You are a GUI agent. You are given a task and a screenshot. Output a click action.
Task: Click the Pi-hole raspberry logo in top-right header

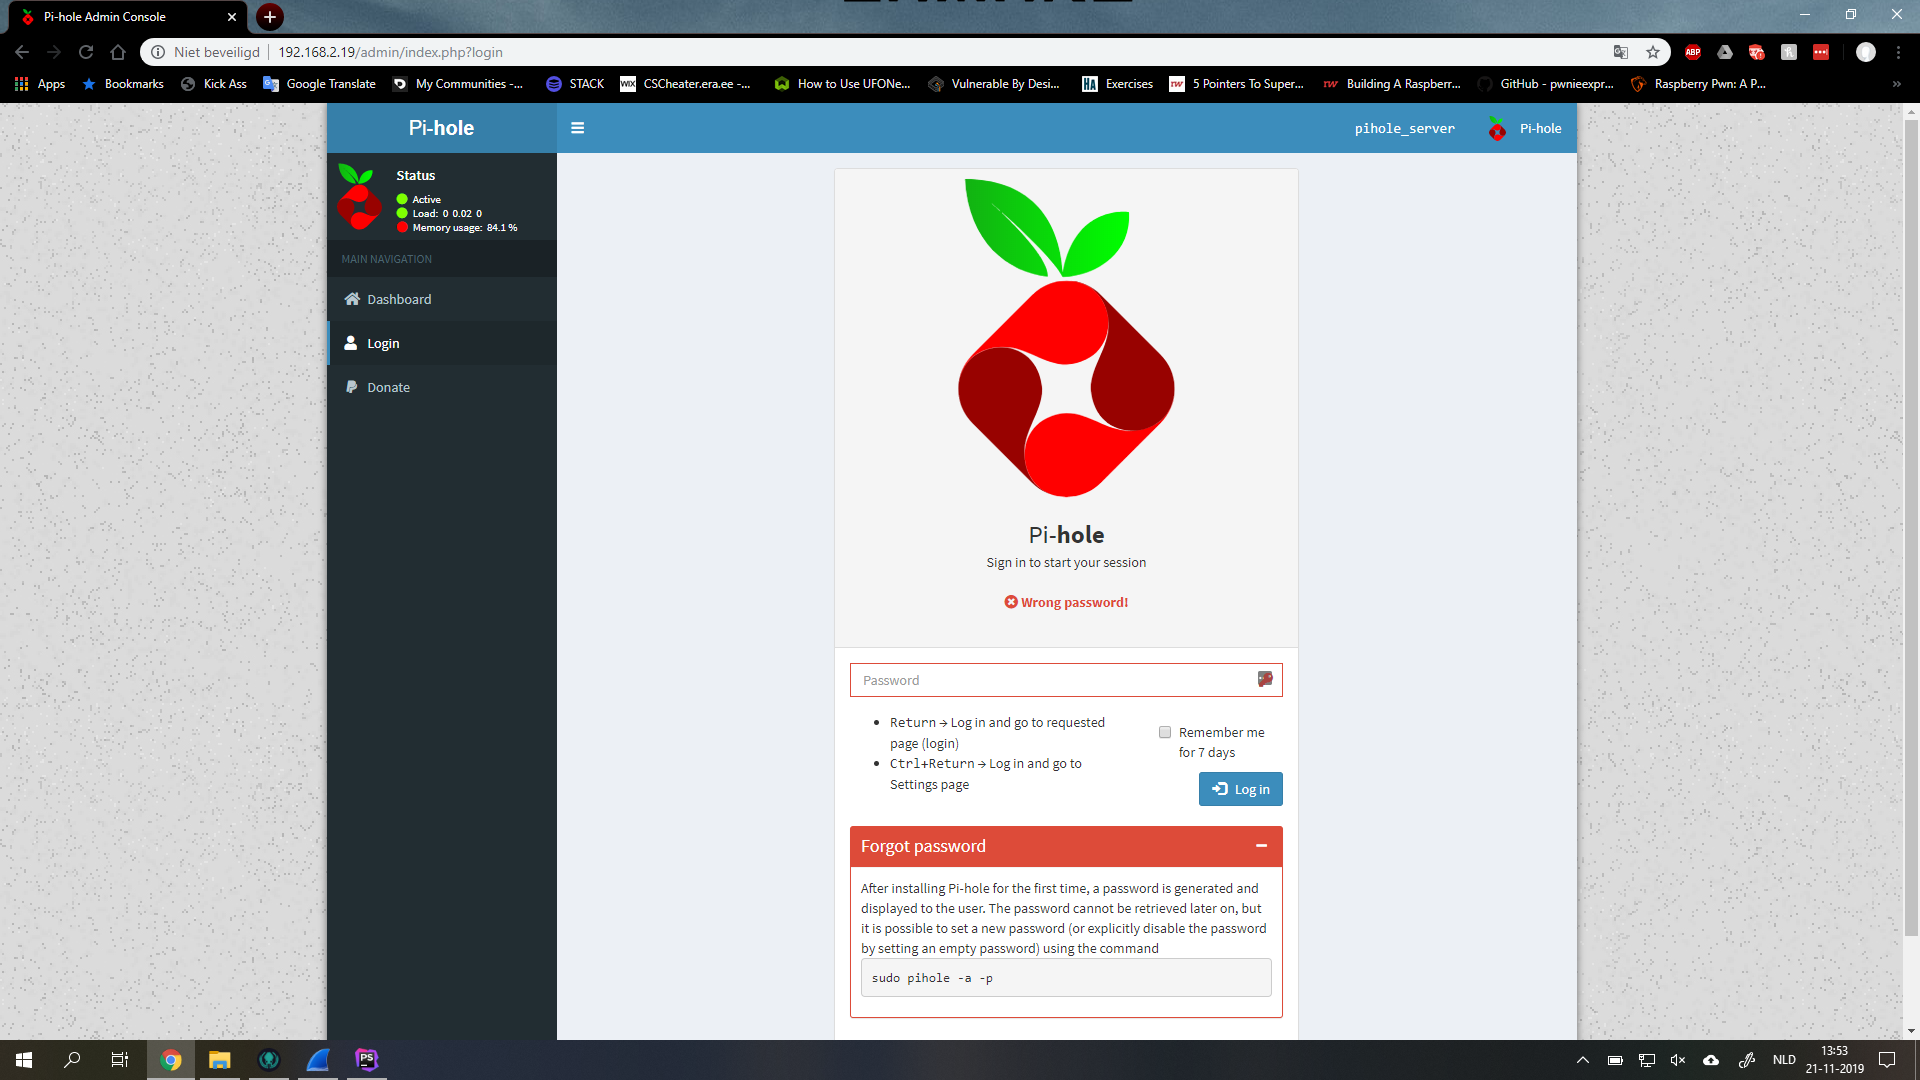[x=1497, y=129]
